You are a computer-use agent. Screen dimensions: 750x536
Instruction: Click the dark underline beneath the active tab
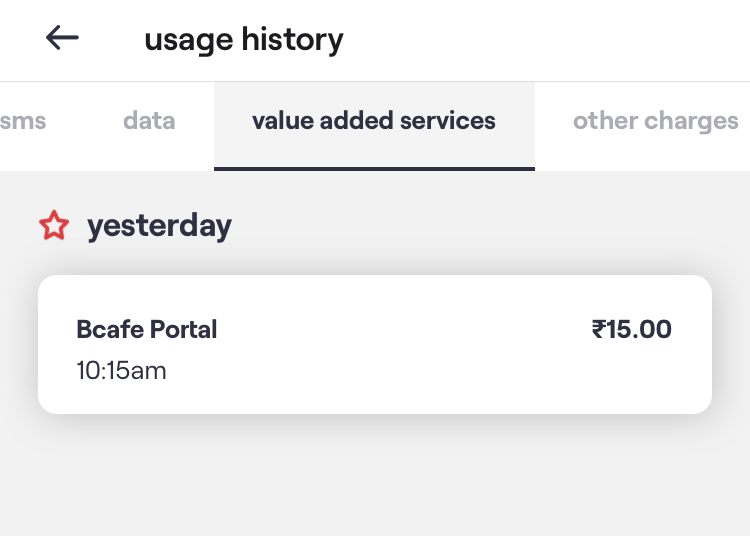[374, 168]
